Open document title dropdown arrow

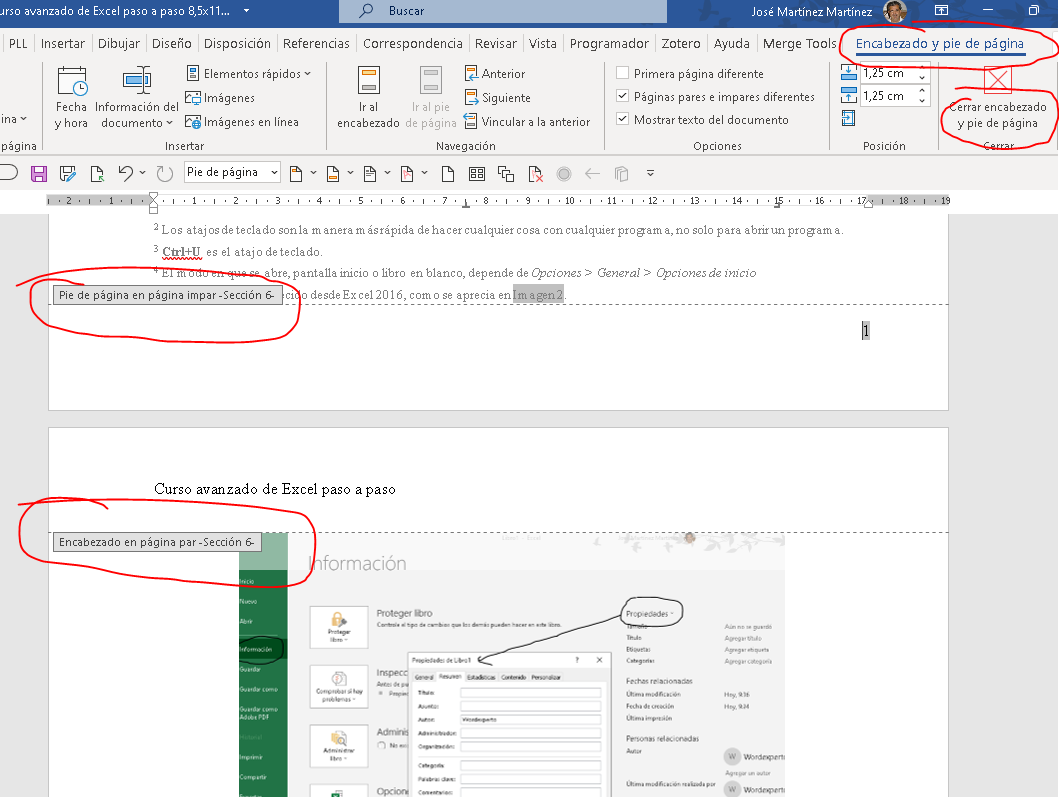[247, 11]
